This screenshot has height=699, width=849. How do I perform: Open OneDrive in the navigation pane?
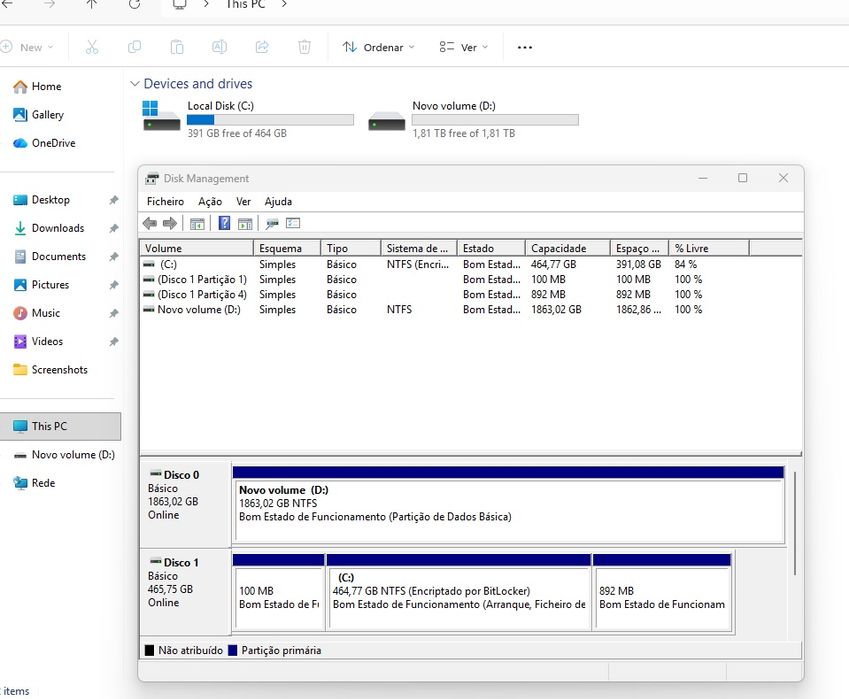coord(44,143)
